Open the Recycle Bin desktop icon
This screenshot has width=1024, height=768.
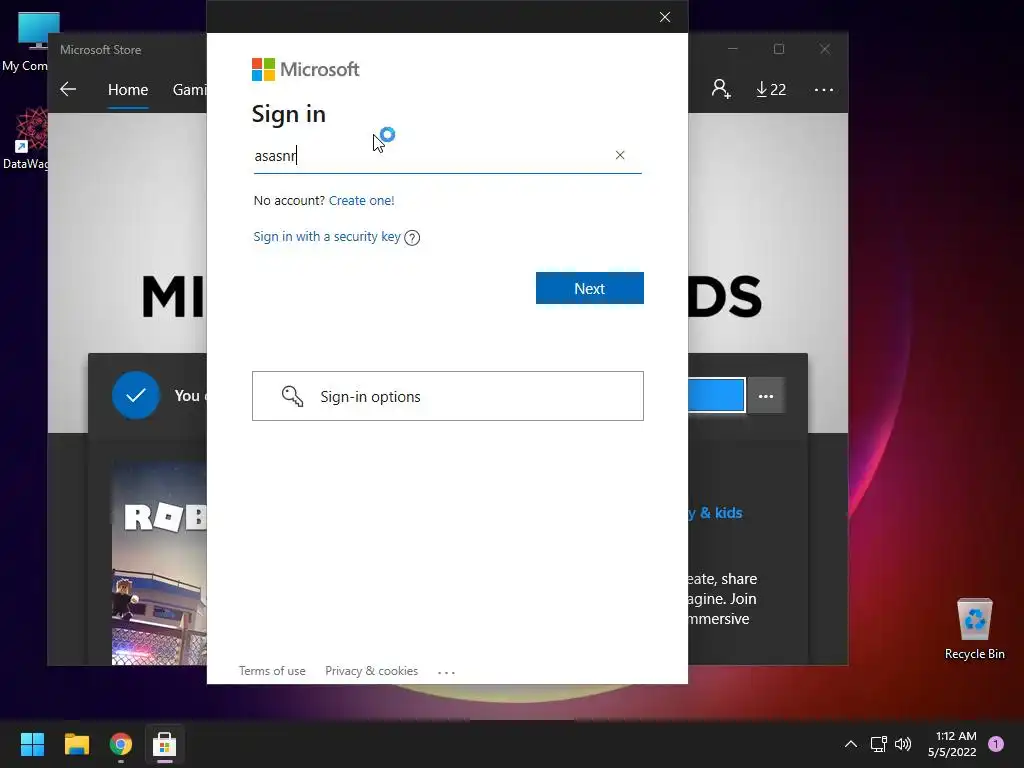click(974, 628)
